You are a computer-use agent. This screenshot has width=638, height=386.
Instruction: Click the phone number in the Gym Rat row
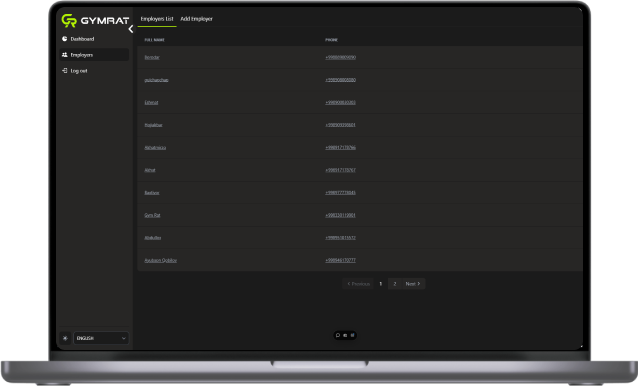(341, 215)
